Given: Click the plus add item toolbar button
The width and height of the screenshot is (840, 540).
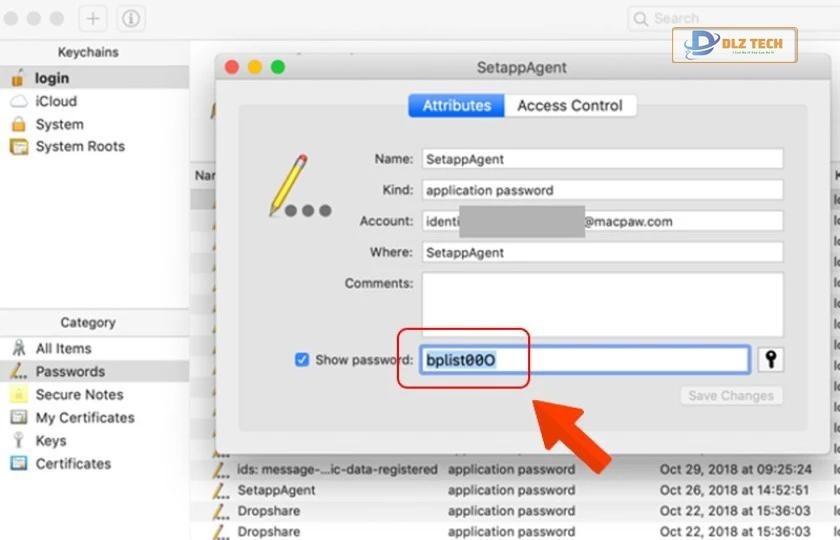Looking at the screenshot, I should coord(92,19).
